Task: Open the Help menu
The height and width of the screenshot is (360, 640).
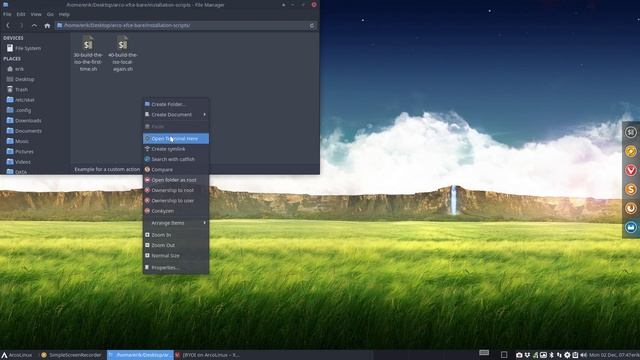Action: tap(64, 14)
